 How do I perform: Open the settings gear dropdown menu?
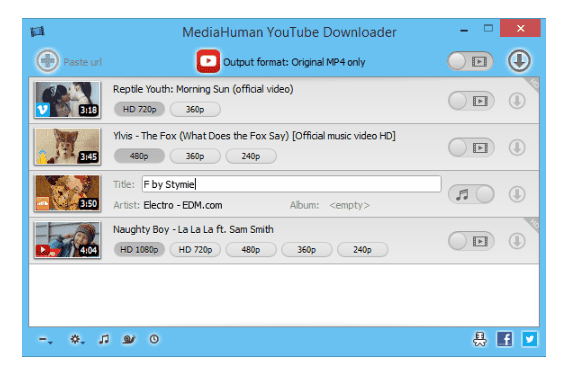(x=77, y=339)
